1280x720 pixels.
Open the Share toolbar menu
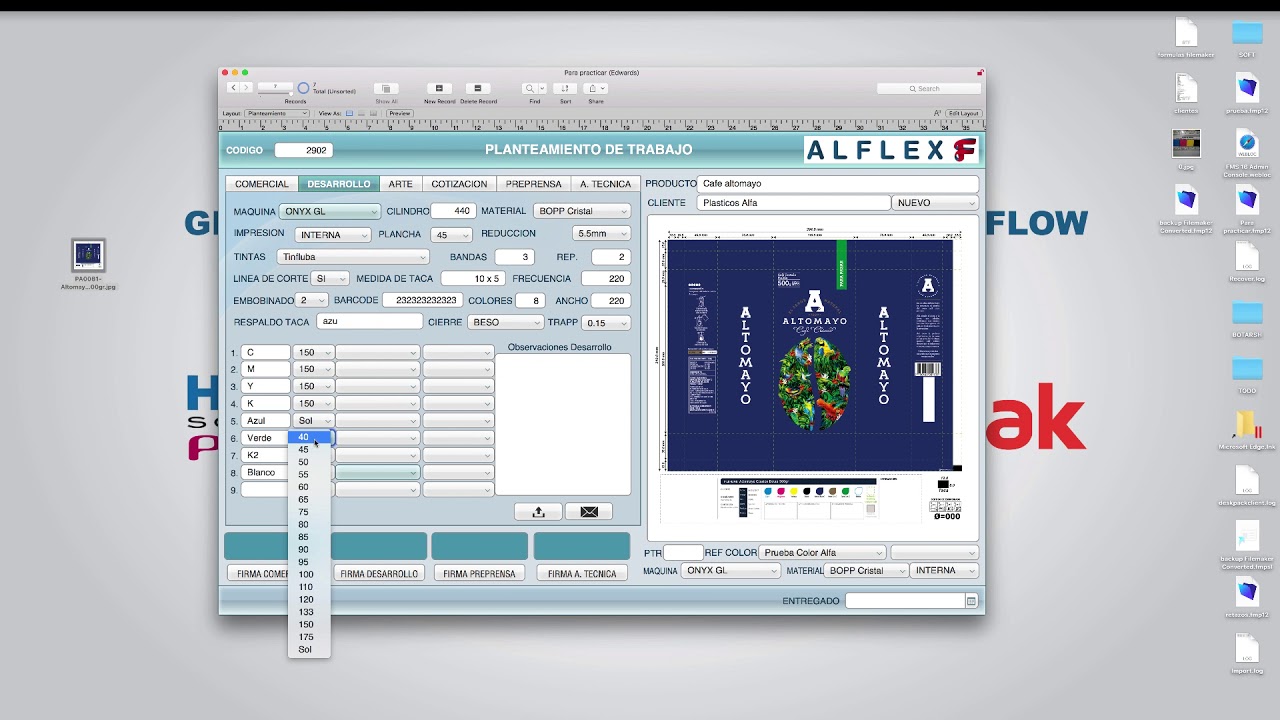point(596,89)
